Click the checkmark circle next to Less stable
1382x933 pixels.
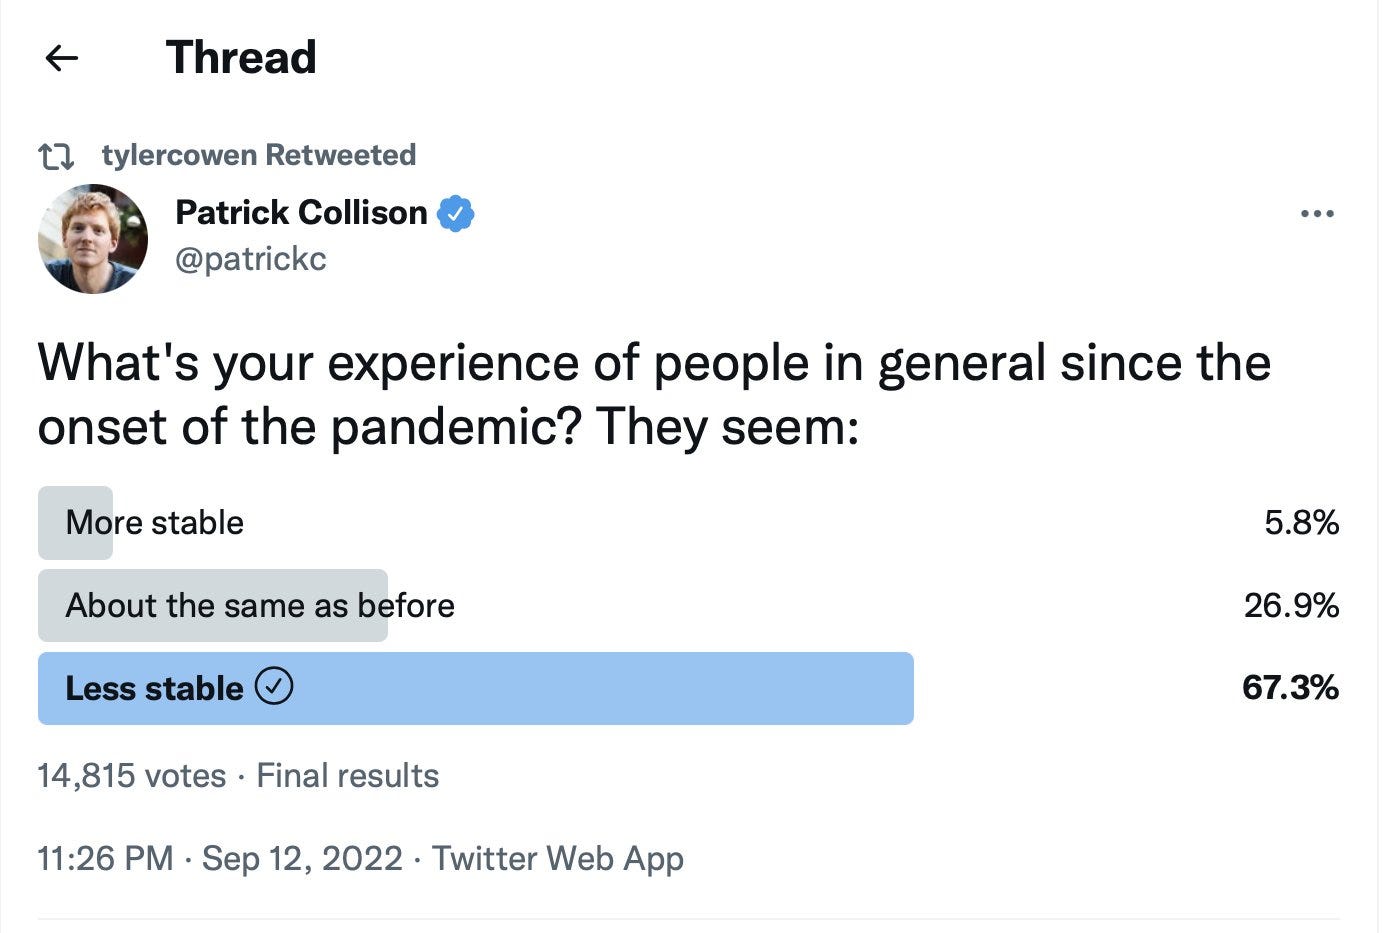click(274, 687)
